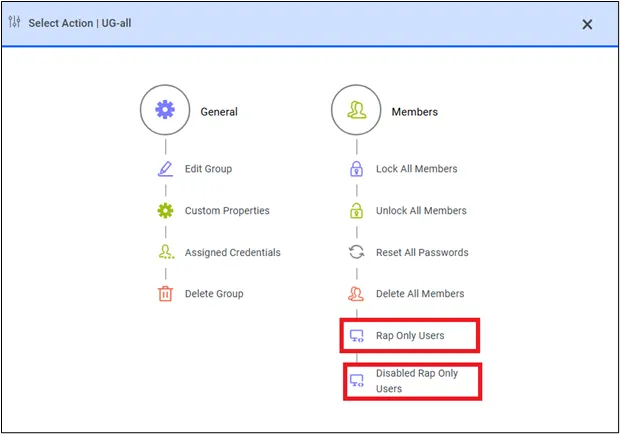
Task: Select Lock All Members
Action: pos(417,169)
